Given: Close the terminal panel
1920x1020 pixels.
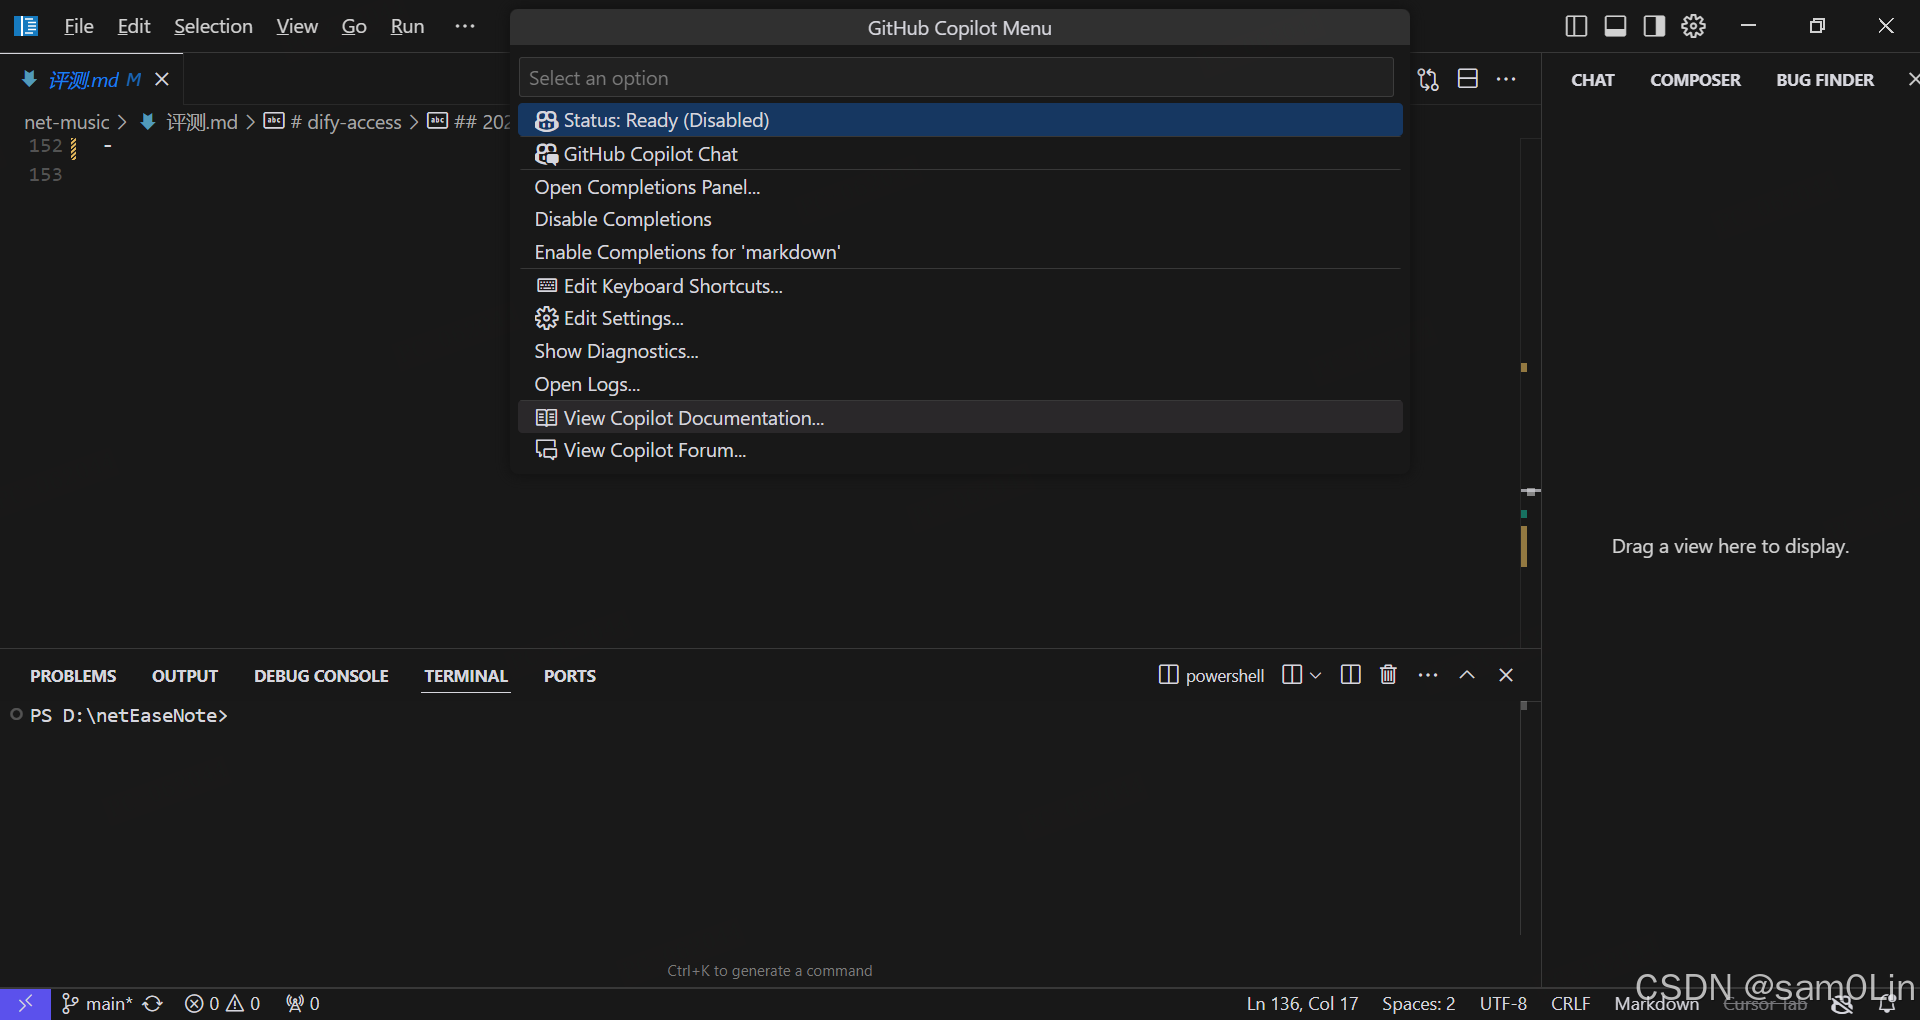Looking at the screenshot, I should point(1506,675).
